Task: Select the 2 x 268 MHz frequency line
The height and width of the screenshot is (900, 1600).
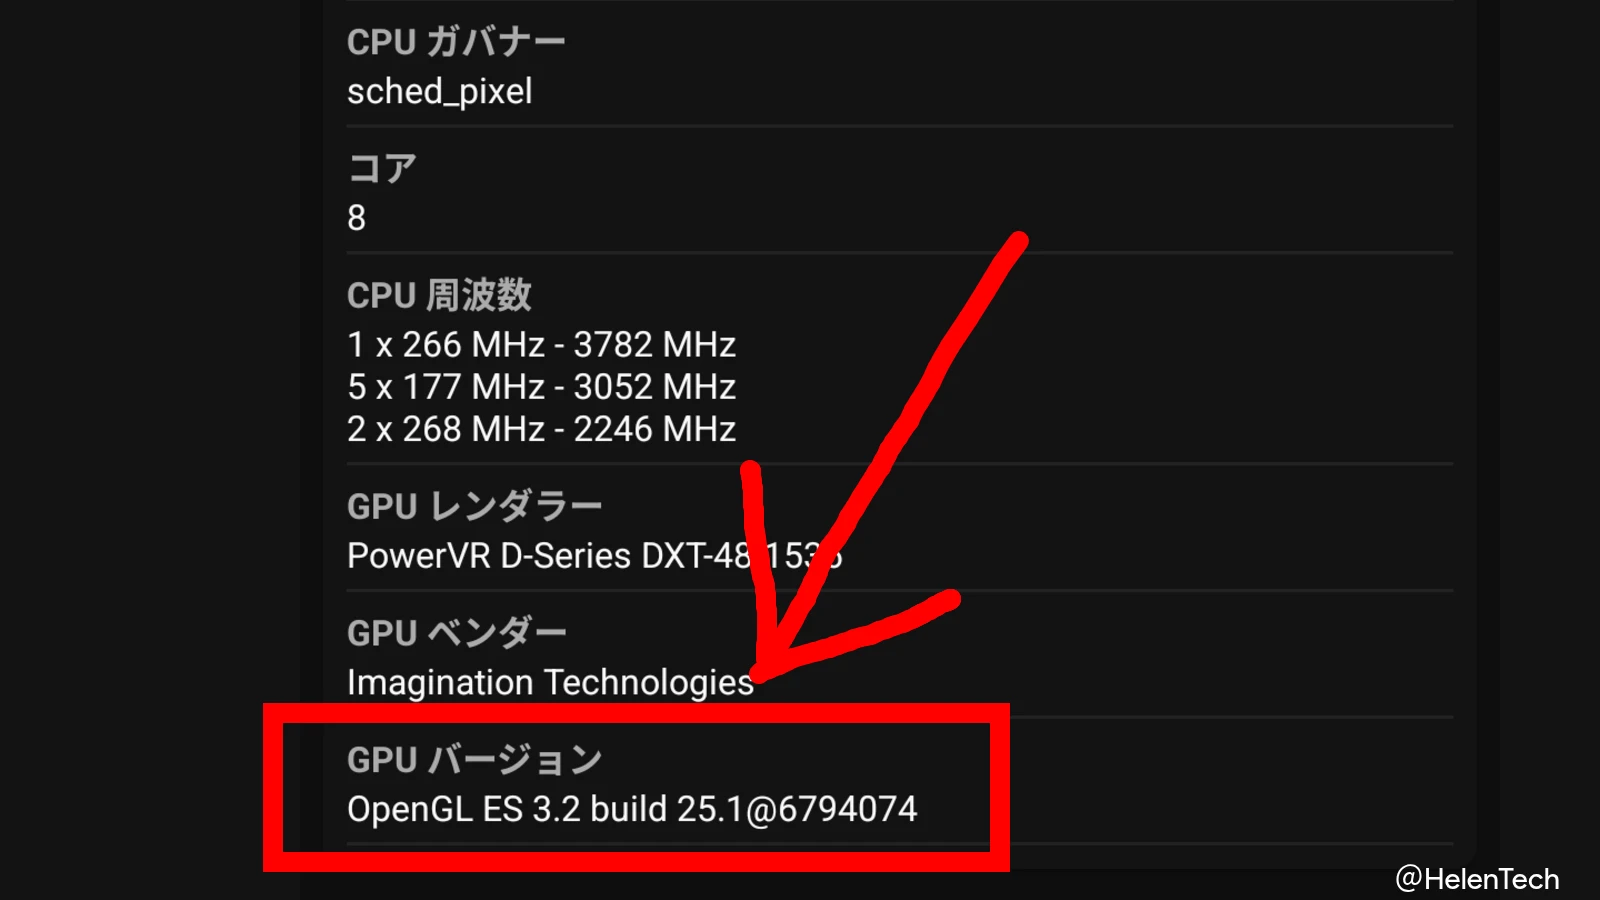Action: coord(540,428)
